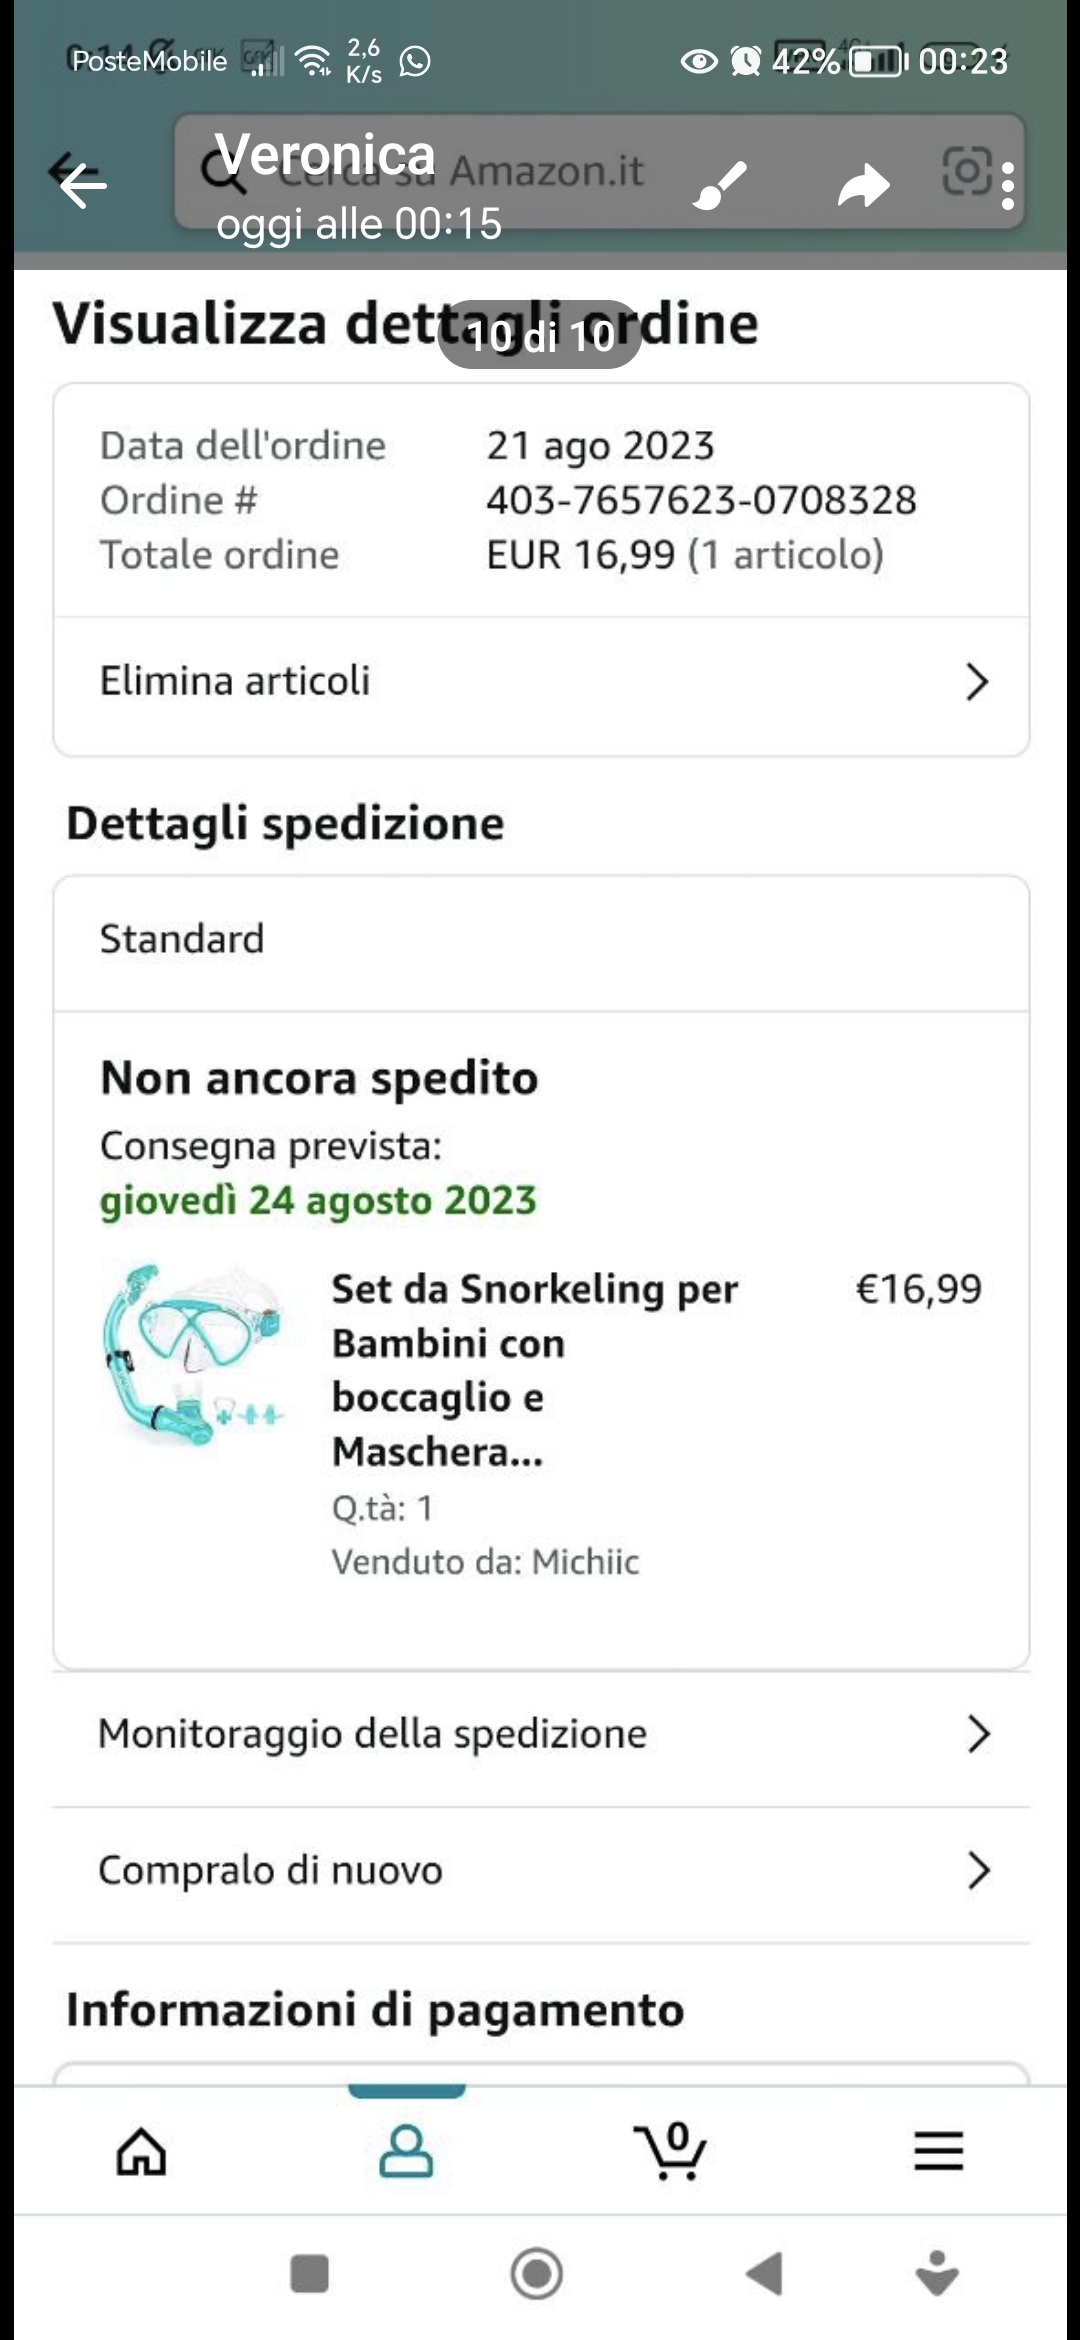The image size is (1080, 2340).
Task: Expand Elimina articoli chevron
Action: [976, 682]
